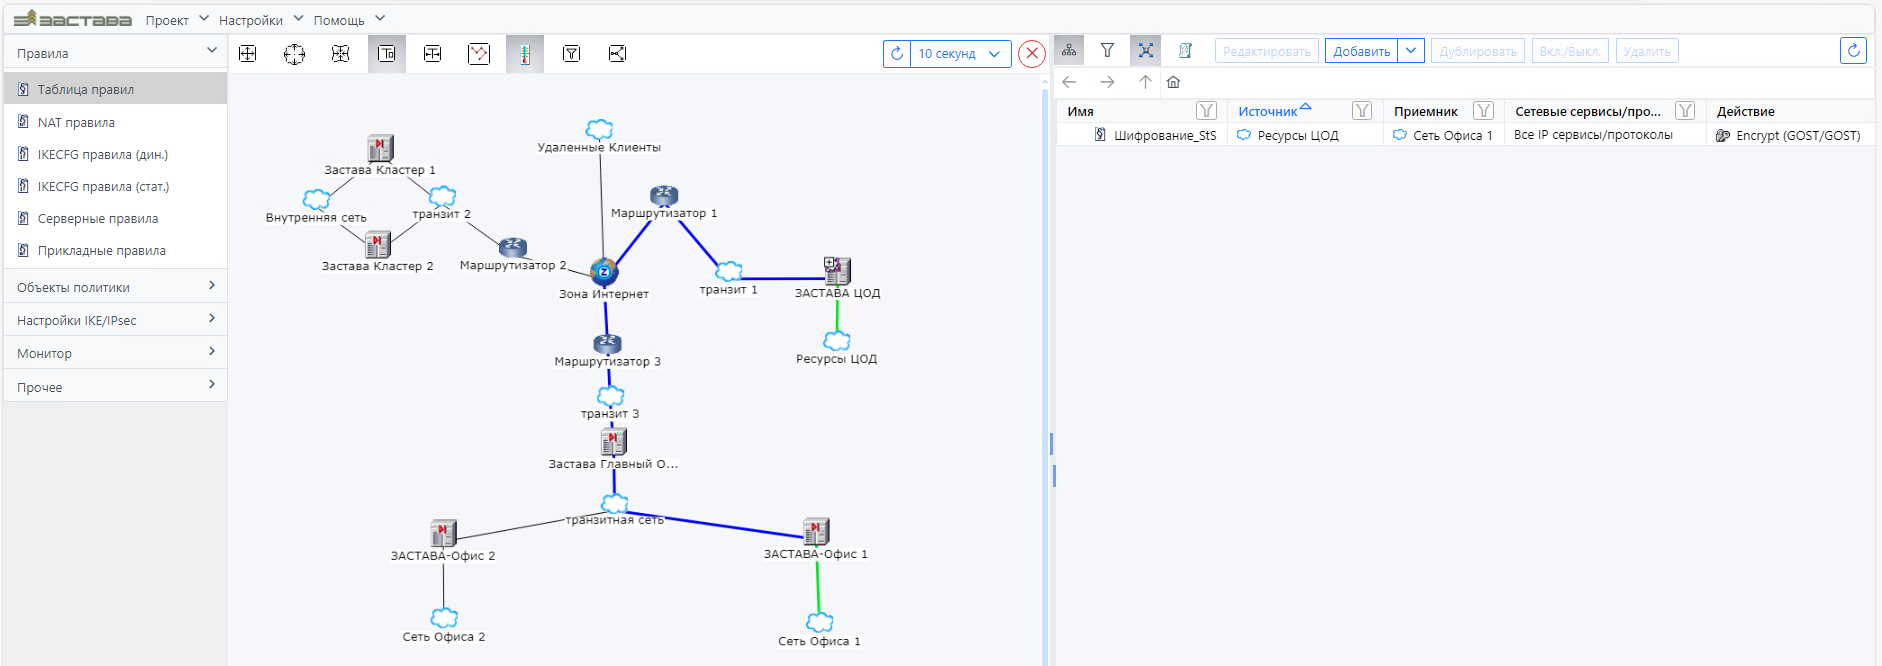The width and height of the screenshot is (1882, 666).
Task: Click the red route-path icon in map toolbar
Action: pos(479,54)
